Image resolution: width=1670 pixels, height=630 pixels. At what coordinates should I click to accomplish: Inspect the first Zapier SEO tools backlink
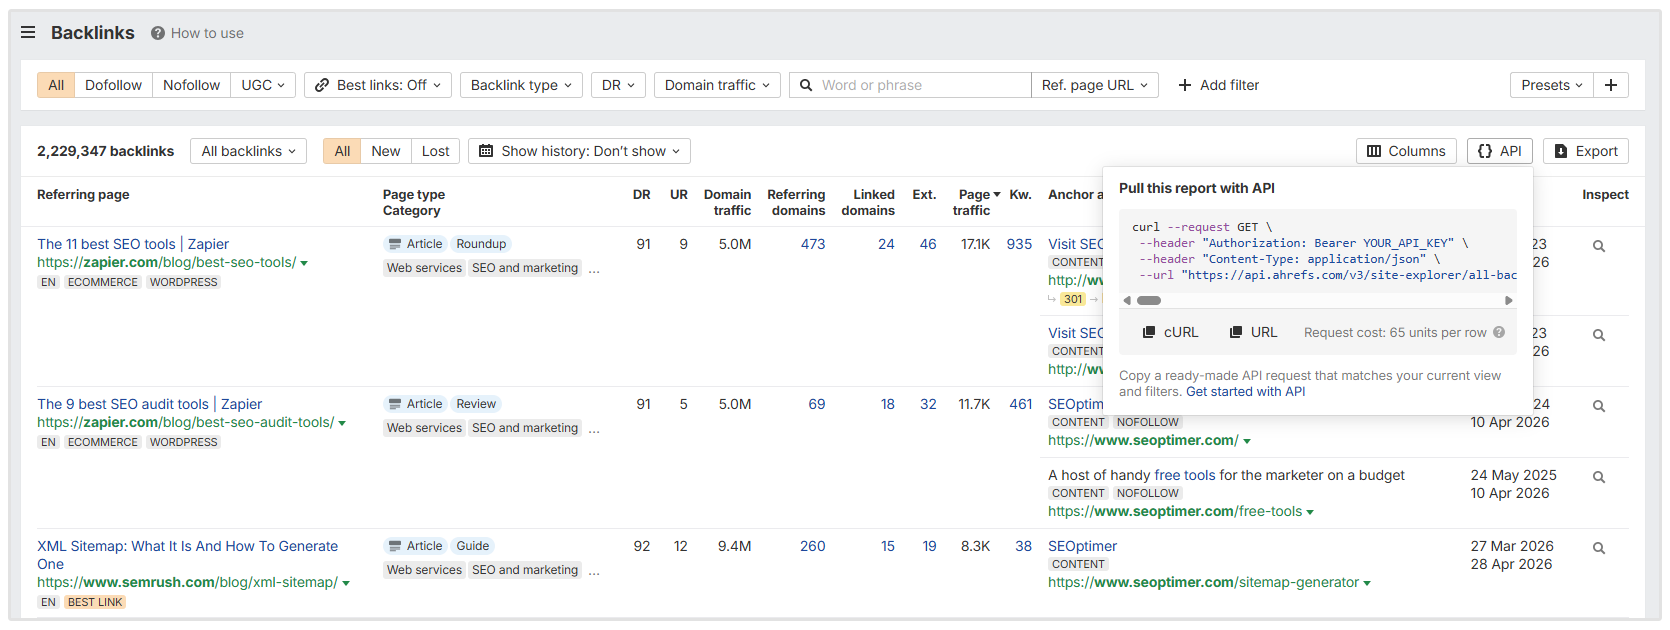click(x=1599, y=246)
